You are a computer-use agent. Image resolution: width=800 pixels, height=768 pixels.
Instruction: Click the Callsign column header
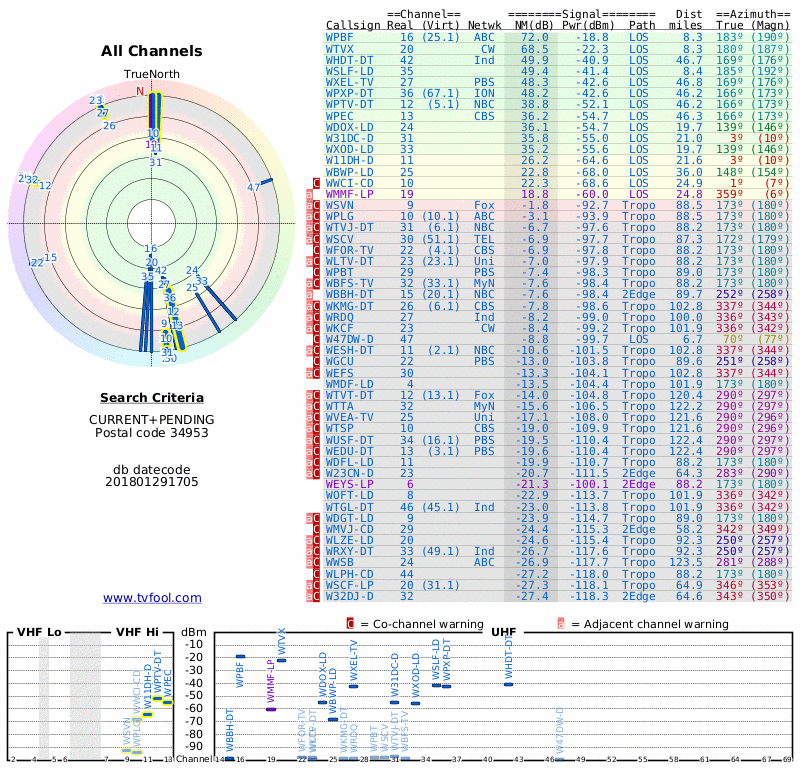pos(353,25)
